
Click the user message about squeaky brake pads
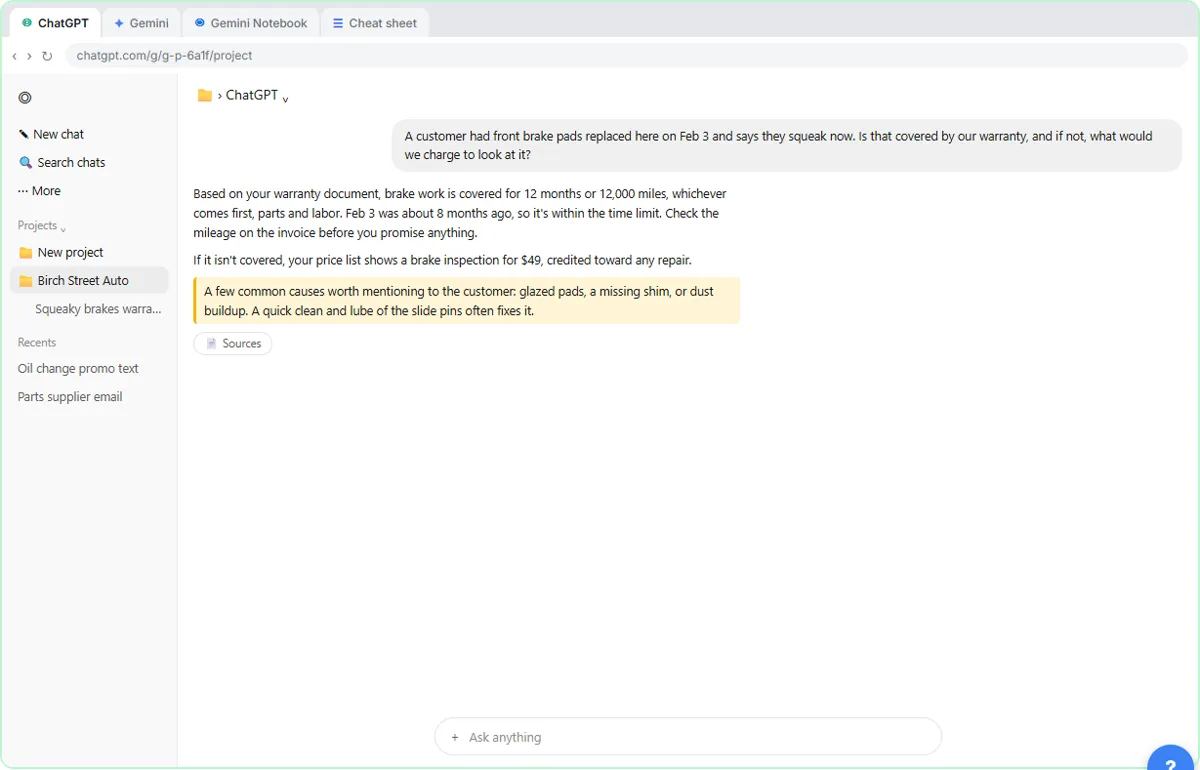787,146
